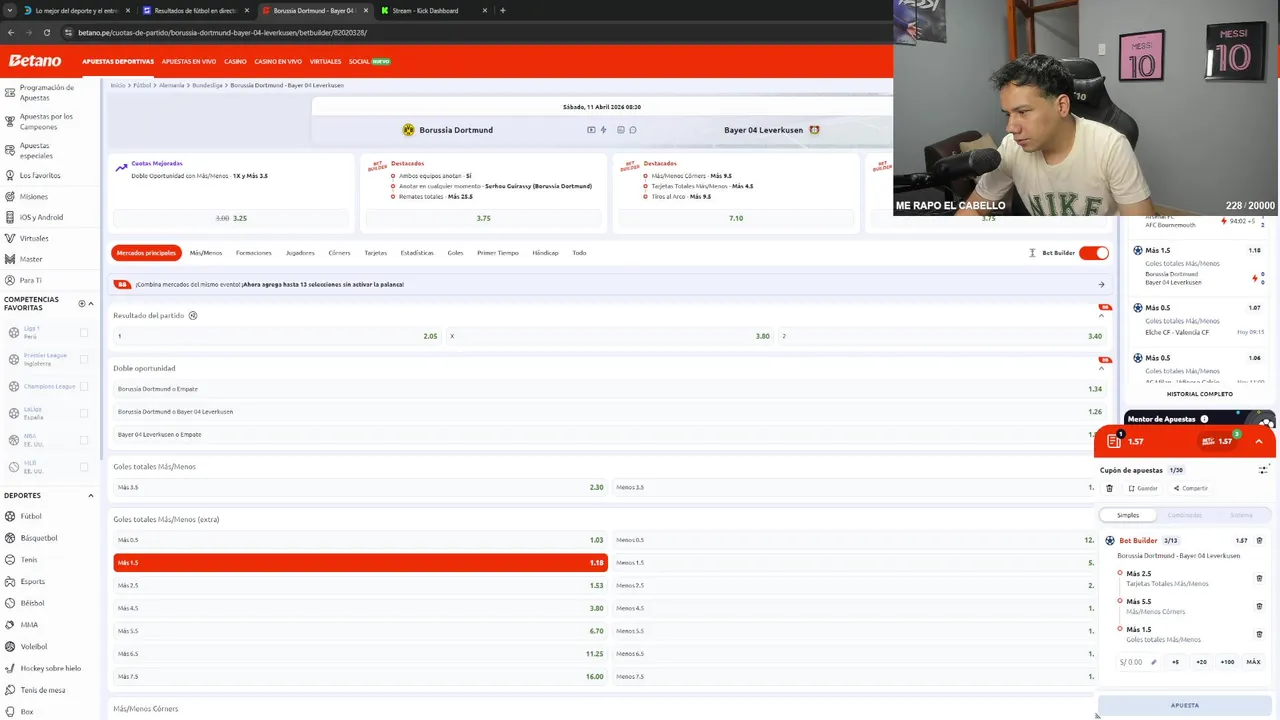Click lightning bolt icon in match header
Screen dimensions: 1280x720
603,130
